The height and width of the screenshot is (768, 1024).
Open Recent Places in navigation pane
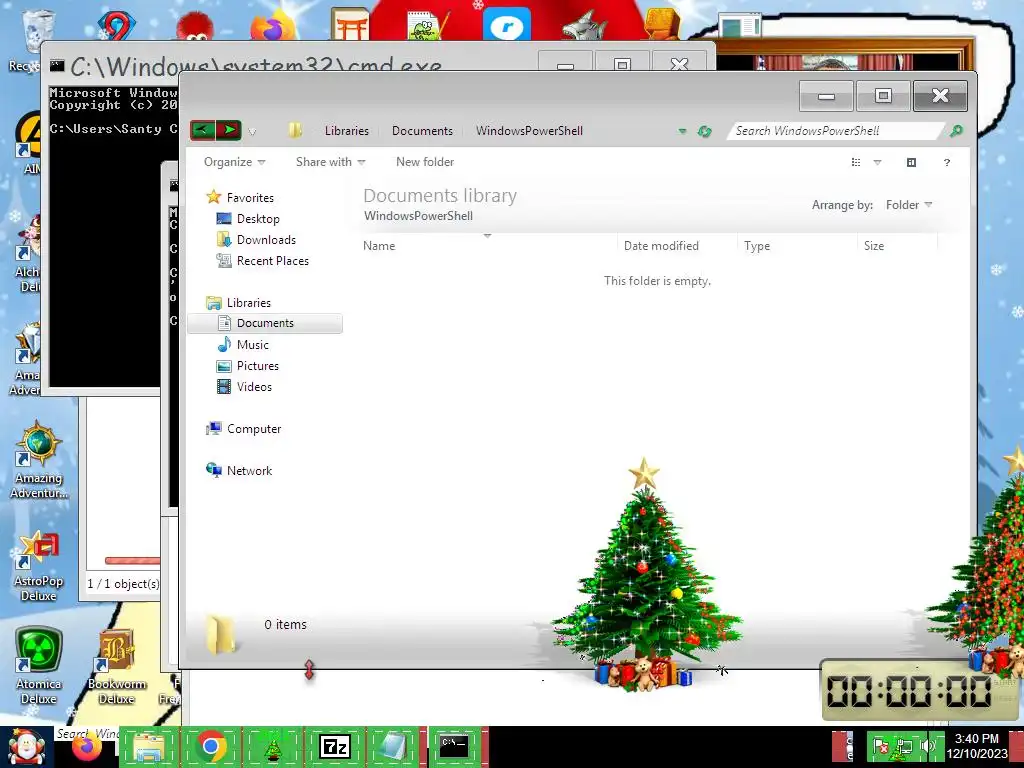263,261
